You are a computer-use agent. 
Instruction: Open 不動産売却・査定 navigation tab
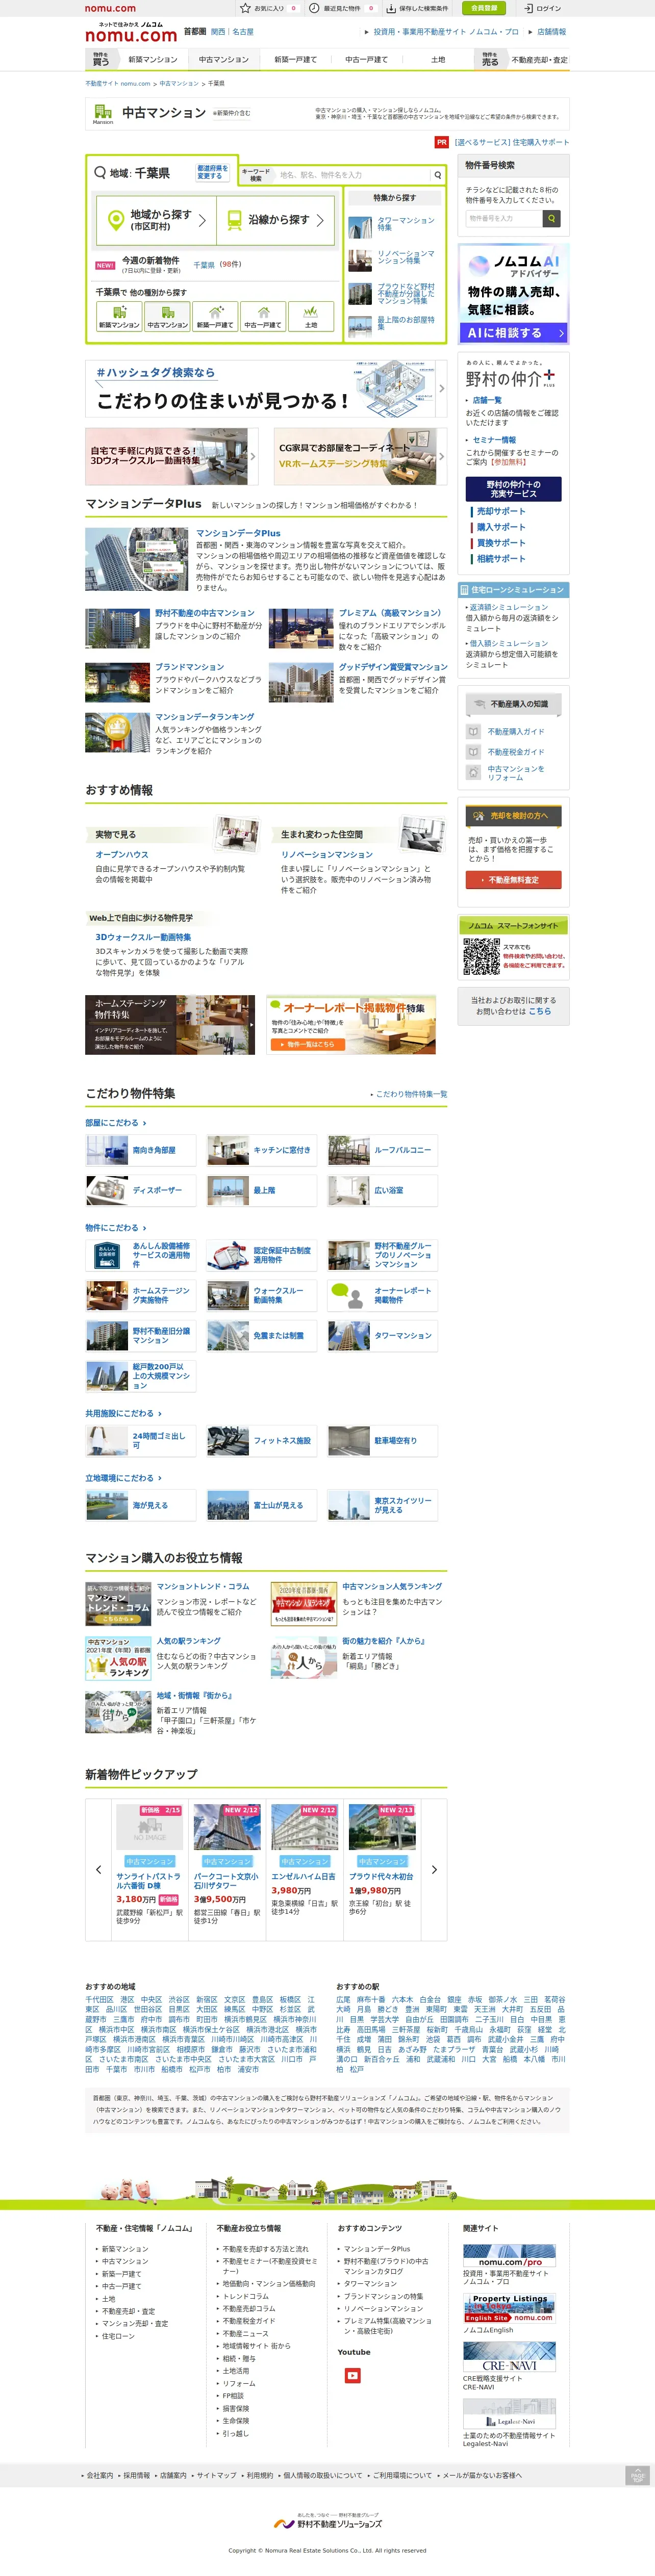[539, 60]
